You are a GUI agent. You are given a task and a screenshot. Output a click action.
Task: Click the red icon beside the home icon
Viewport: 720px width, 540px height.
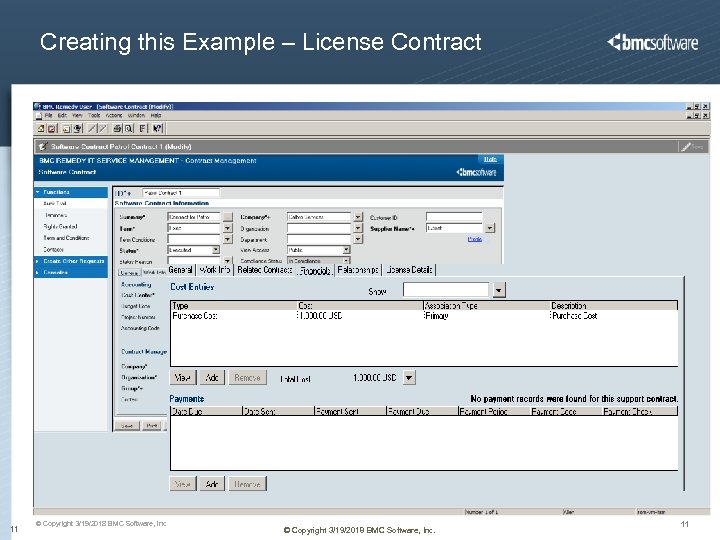coord(52,129)
